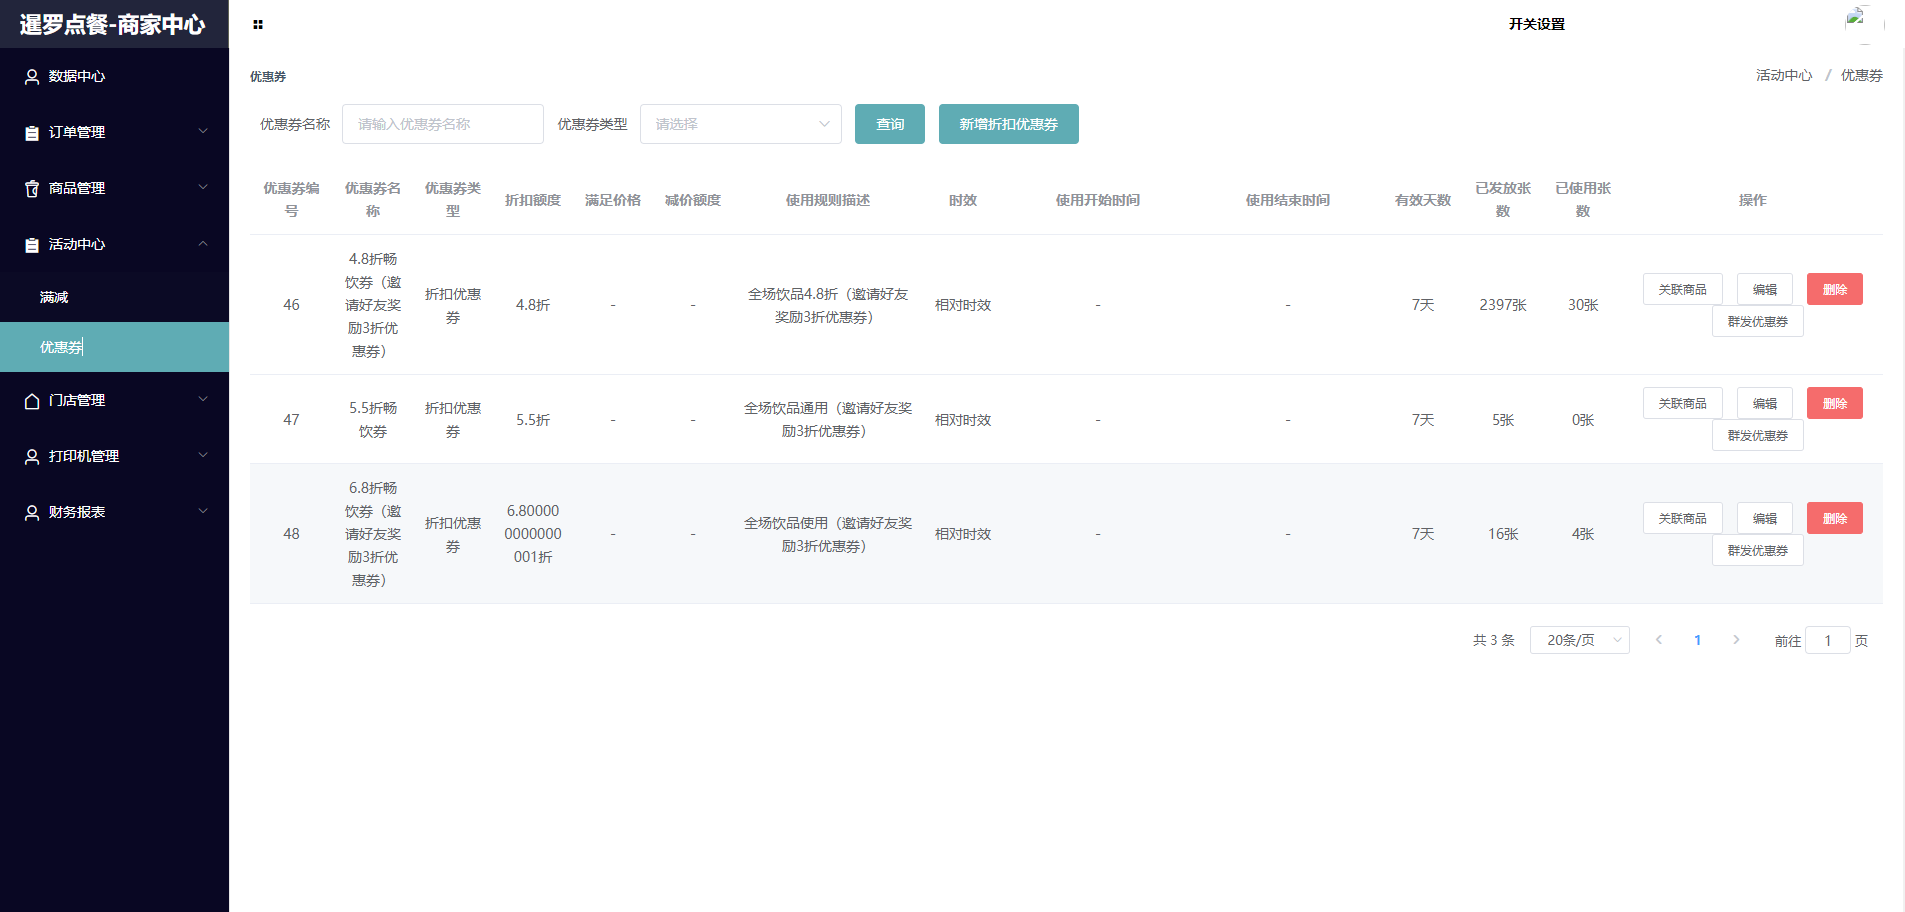Click the 门店管理 house icon

pos(32,400)
